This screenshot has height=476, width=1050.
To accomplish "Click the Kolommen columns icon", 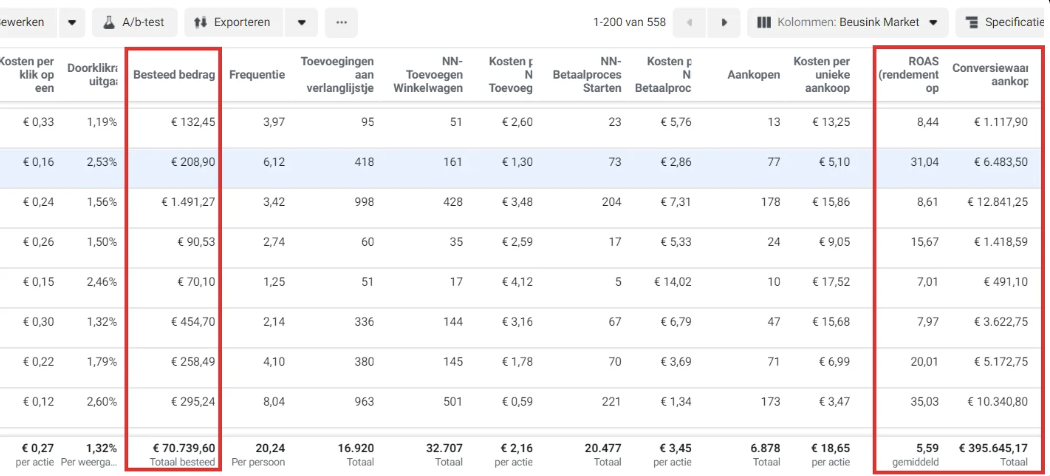I will tap(764, 22).
